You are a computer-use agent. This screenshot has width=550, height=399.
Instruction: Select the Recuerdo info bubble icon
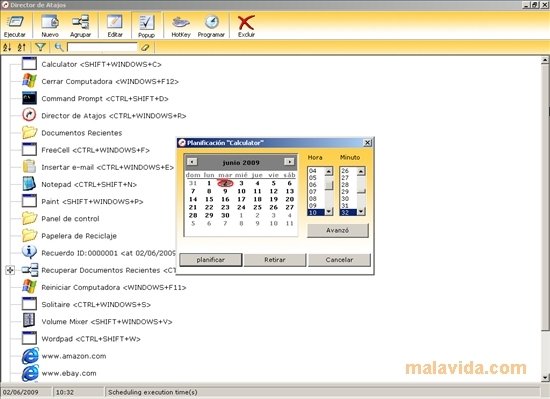pyautogui.click(x=29, y=252)
